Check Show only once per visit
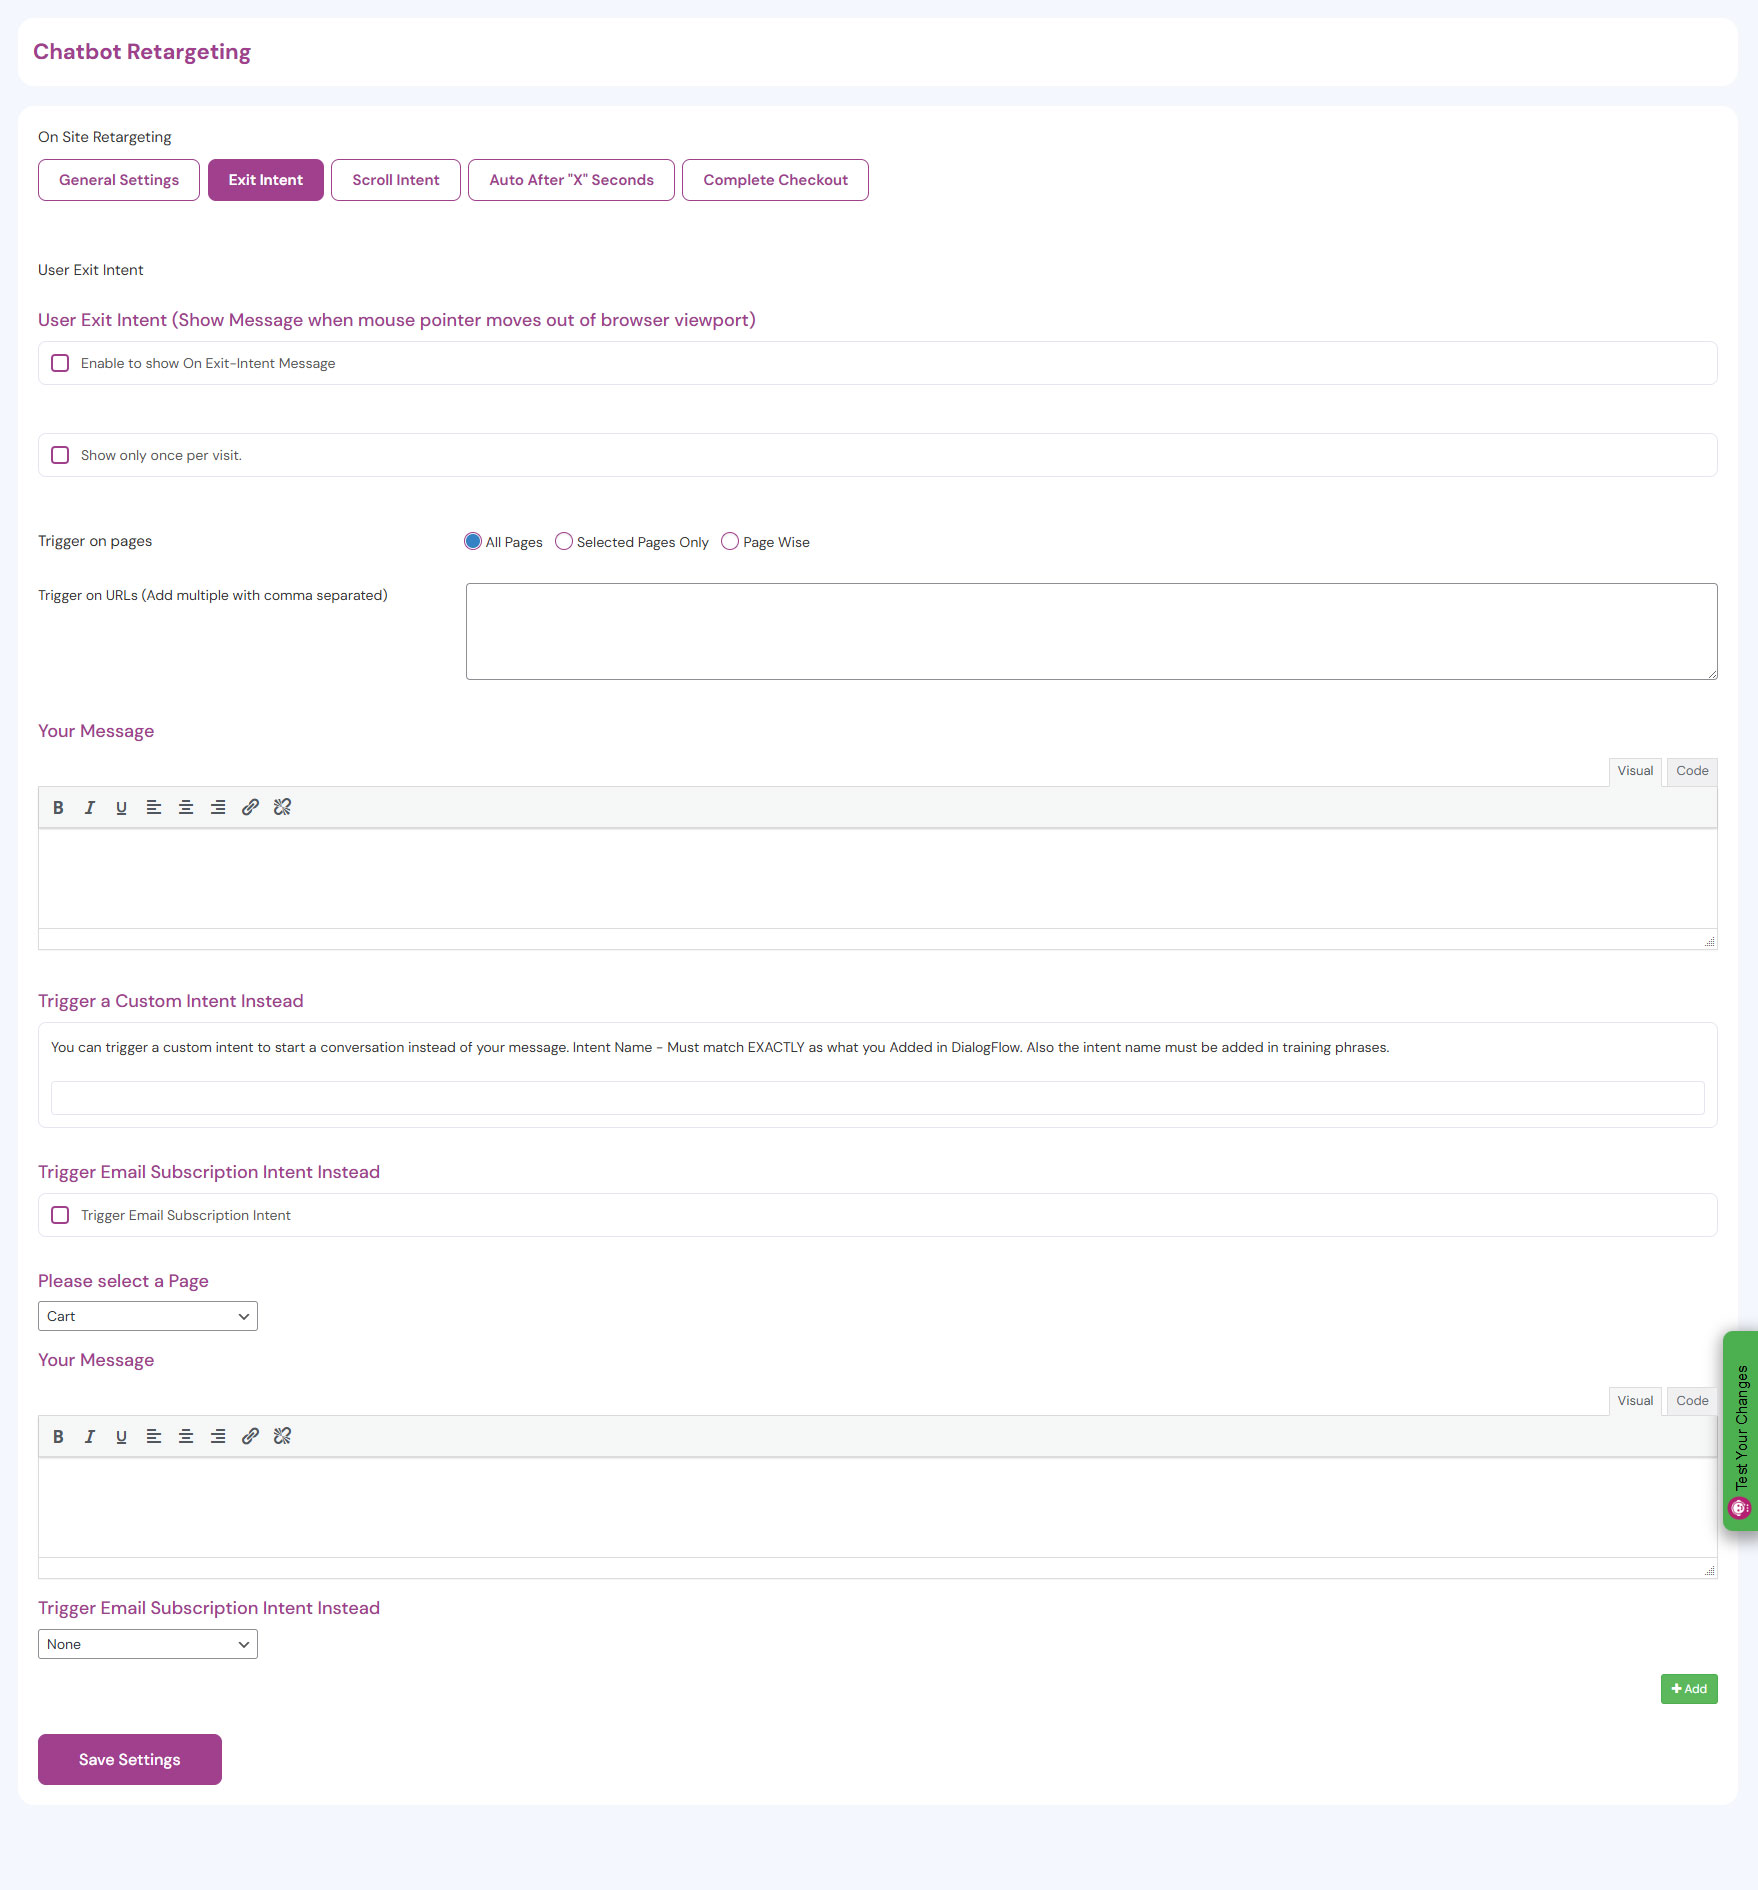This screenshot has height=1890, width=1758. 61,456
